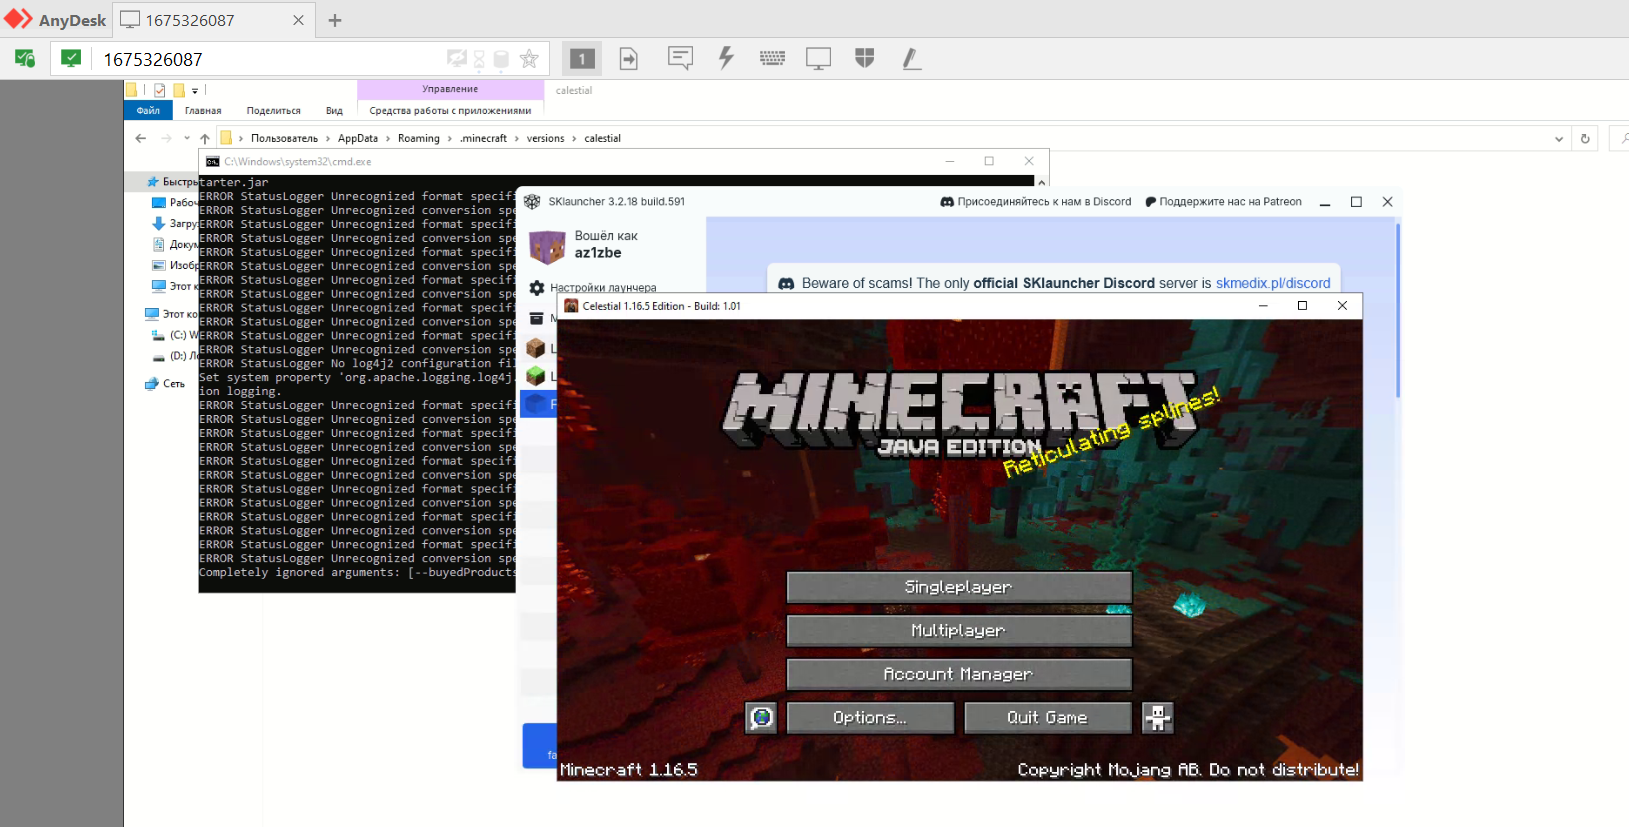
Task: Click calestial in the address breadcrumb
Action: click(602, 138)
